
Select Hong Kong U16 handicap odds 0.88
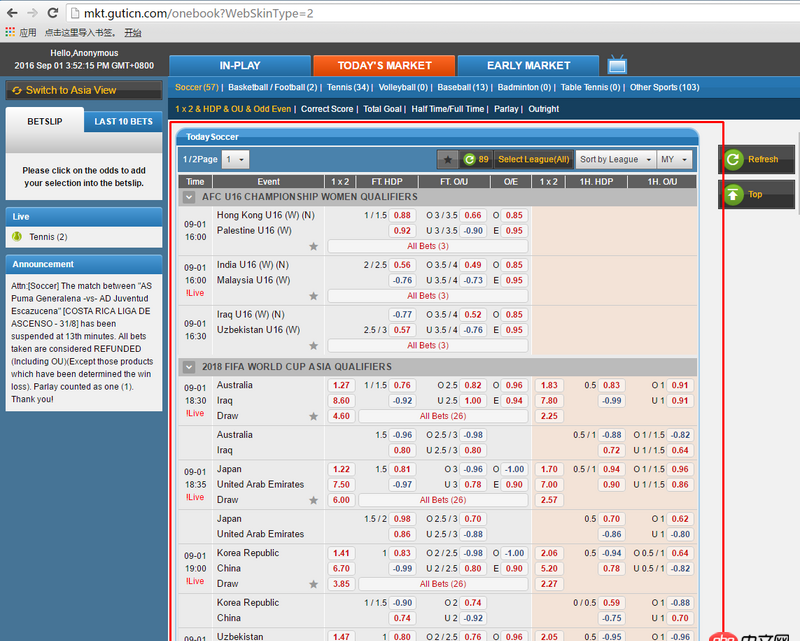402,215
